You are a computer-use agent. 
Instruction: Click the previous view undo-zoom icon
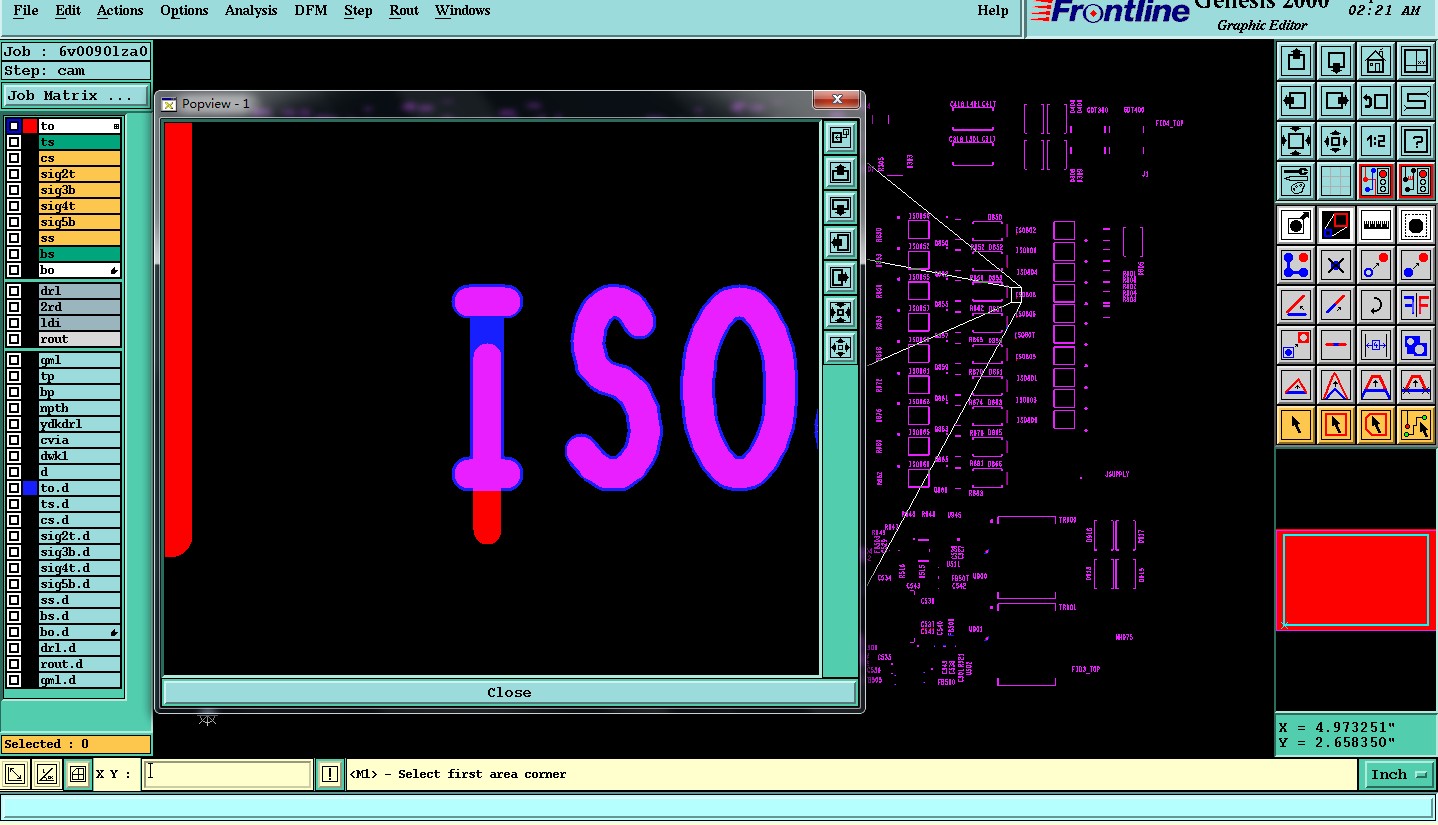(x=1376, y=101)
